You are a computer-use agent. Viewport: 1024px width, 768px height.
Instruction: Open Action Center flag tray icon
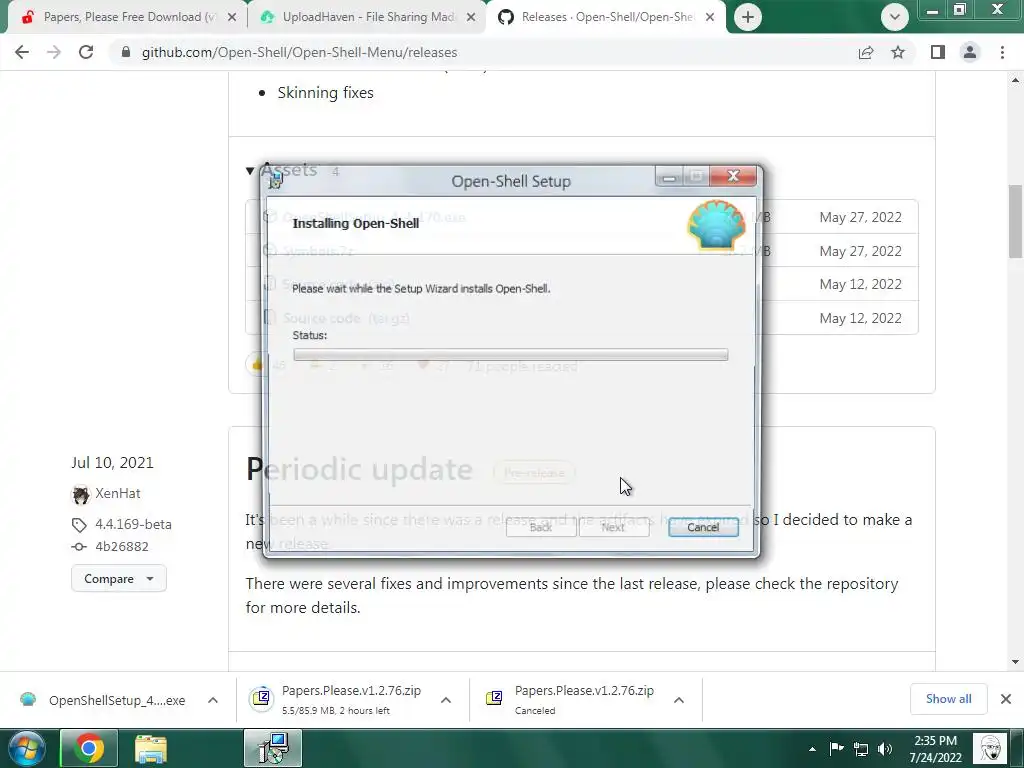[x=836, y=748]
